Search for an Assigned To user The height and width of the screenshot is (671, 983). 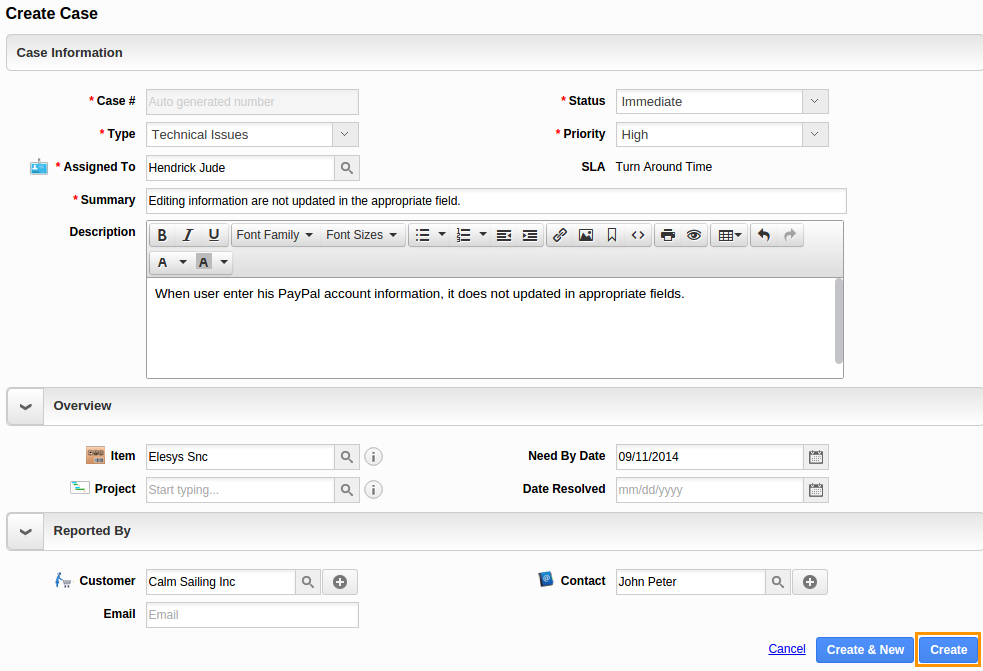coord(346,167)
